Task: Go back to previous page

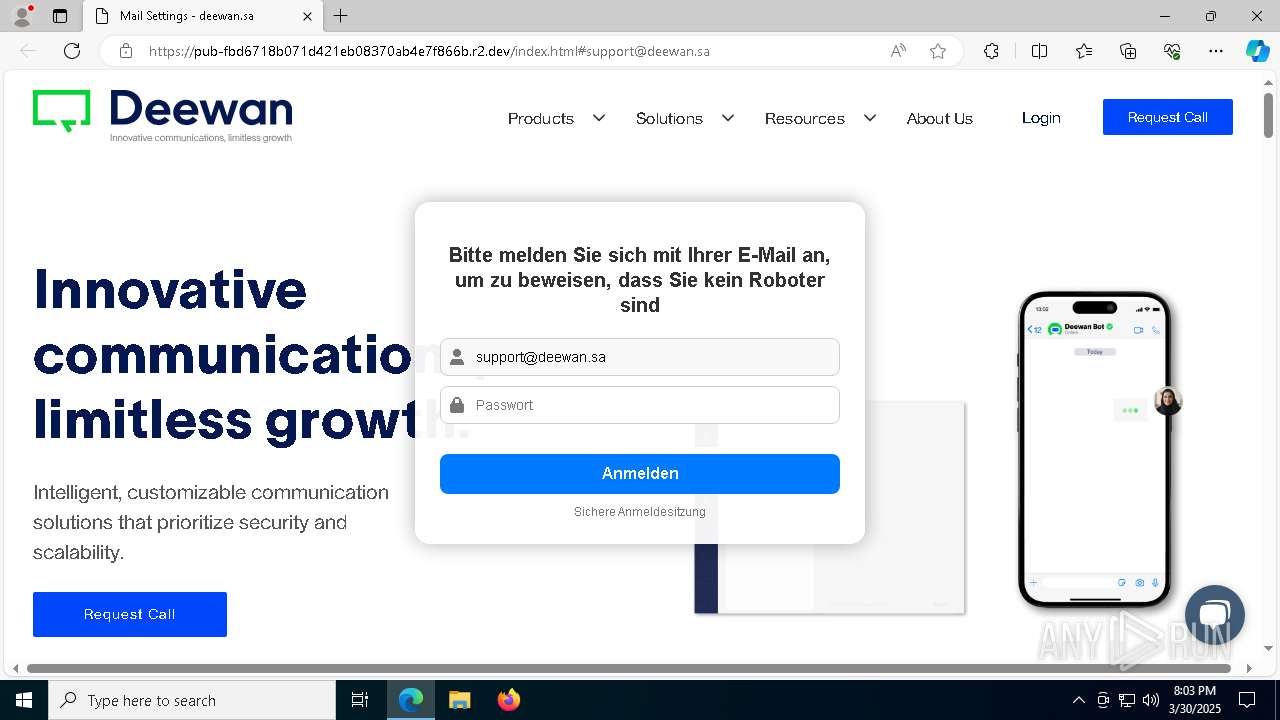Action: tap(28, 51)
